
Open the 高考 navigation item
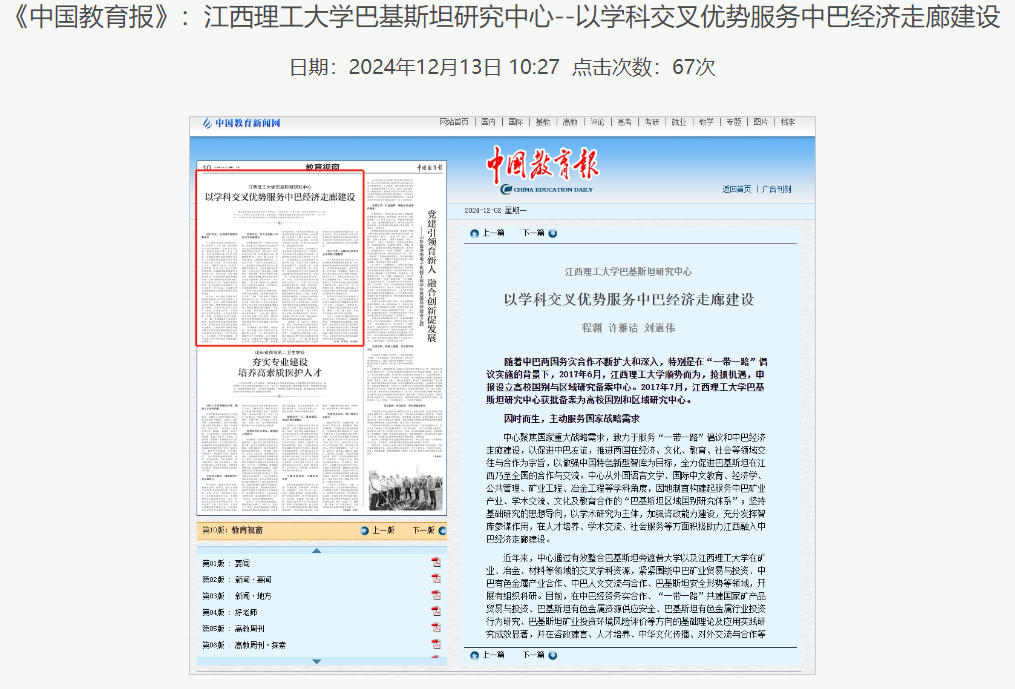(x=625, y=122)
